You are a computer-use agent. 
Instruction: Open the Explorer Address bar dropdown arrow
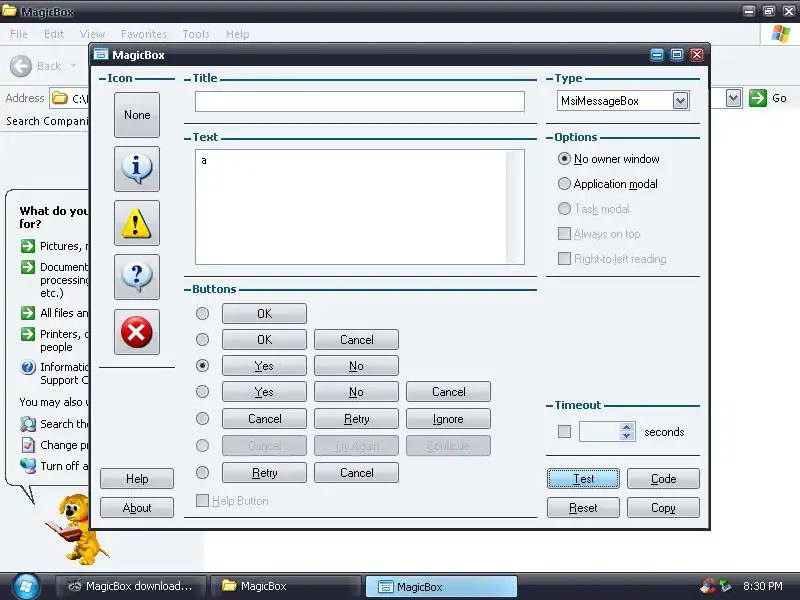click(x=733, y=97)
